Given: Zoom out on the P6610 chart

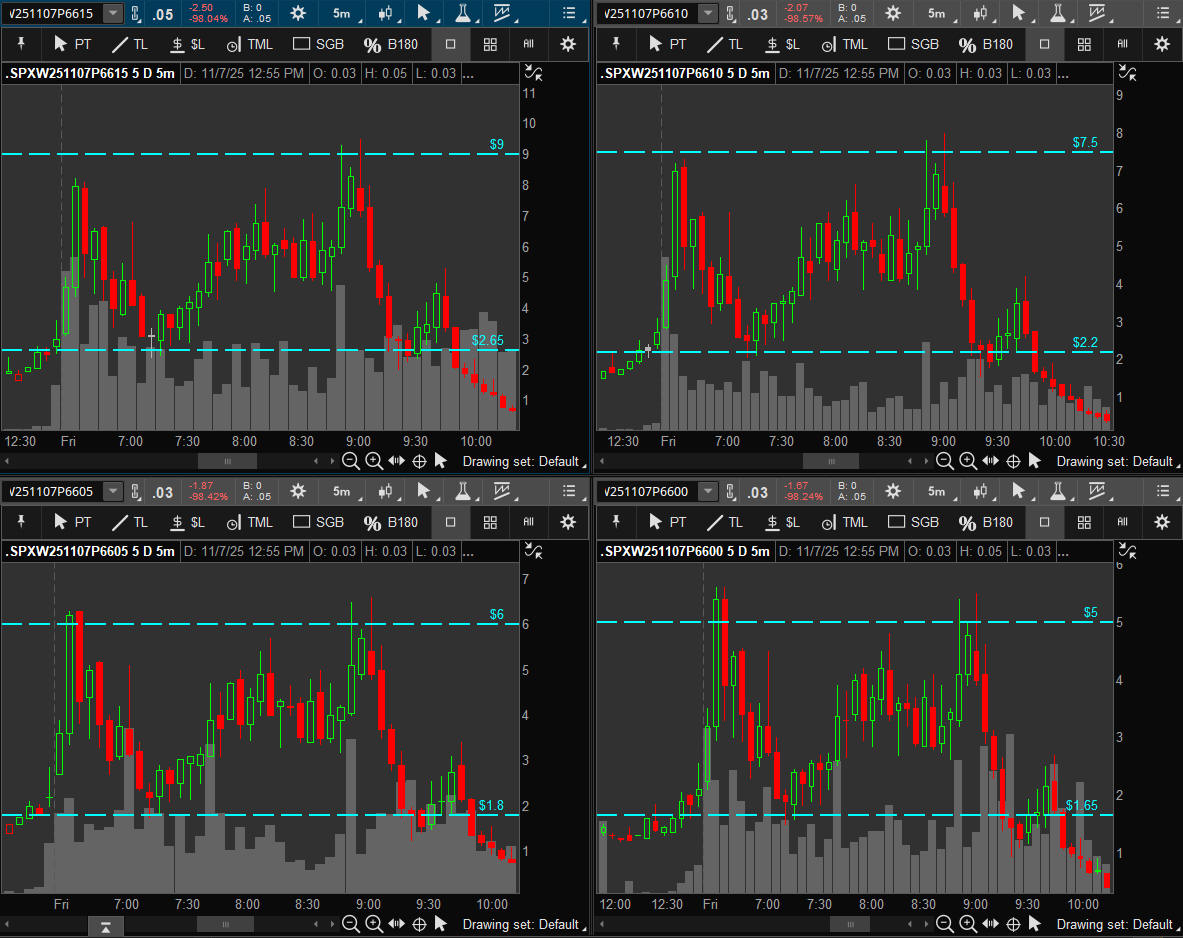Looking at the screenshot, I should (x=944, y=461).
